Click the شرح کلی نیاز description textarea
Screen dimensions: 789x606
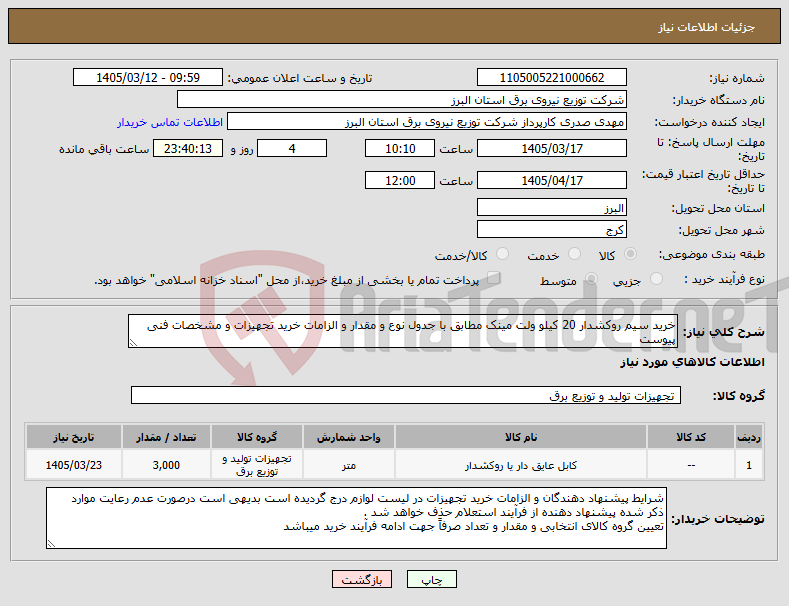[x=403, y=331]
